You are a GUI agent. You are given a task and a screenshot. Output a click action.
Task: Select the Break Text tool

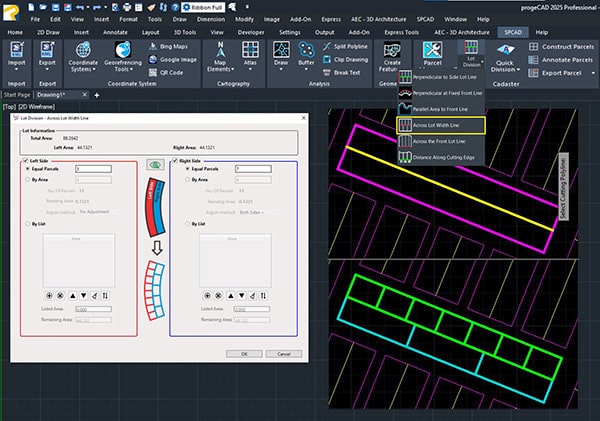(342, 72)
